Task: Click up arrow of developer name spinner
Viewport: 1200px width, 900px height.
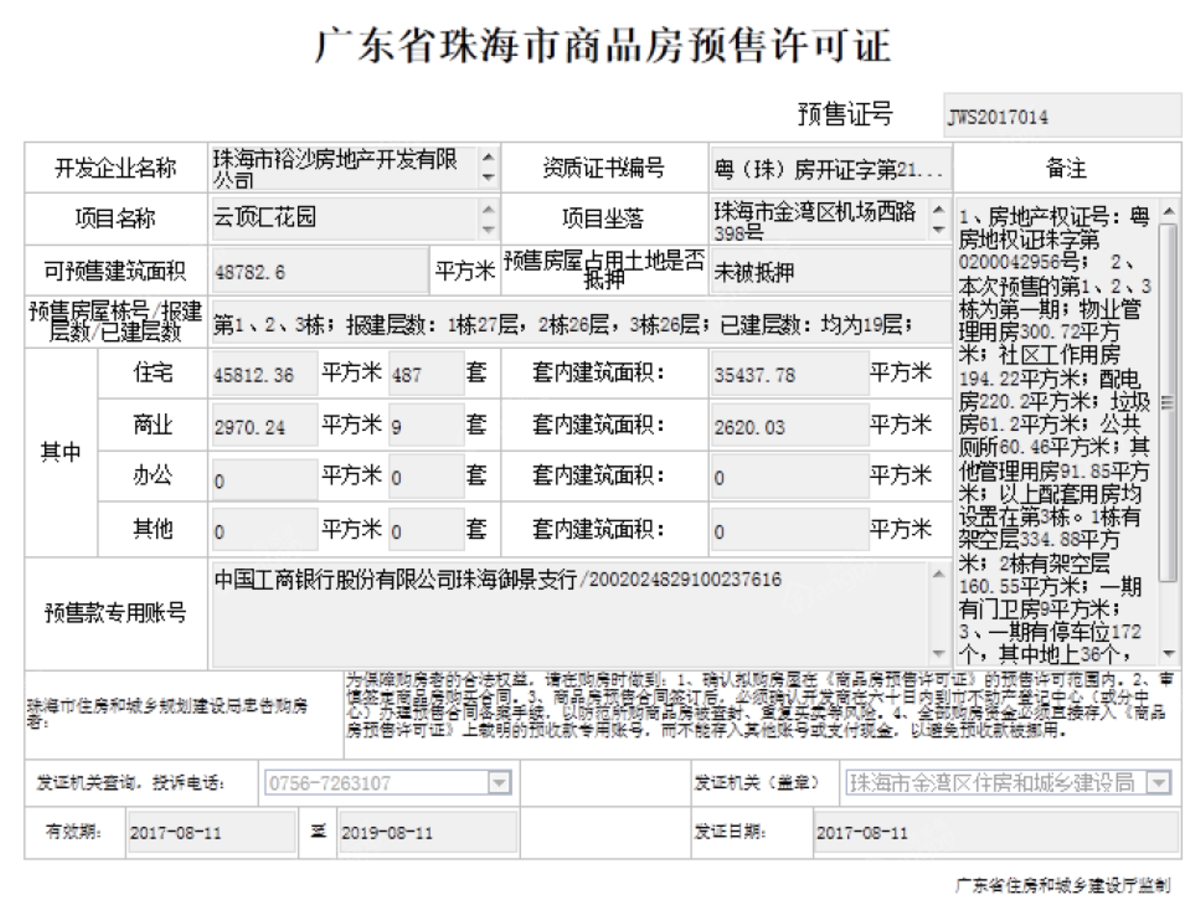Action: point(487,160)
